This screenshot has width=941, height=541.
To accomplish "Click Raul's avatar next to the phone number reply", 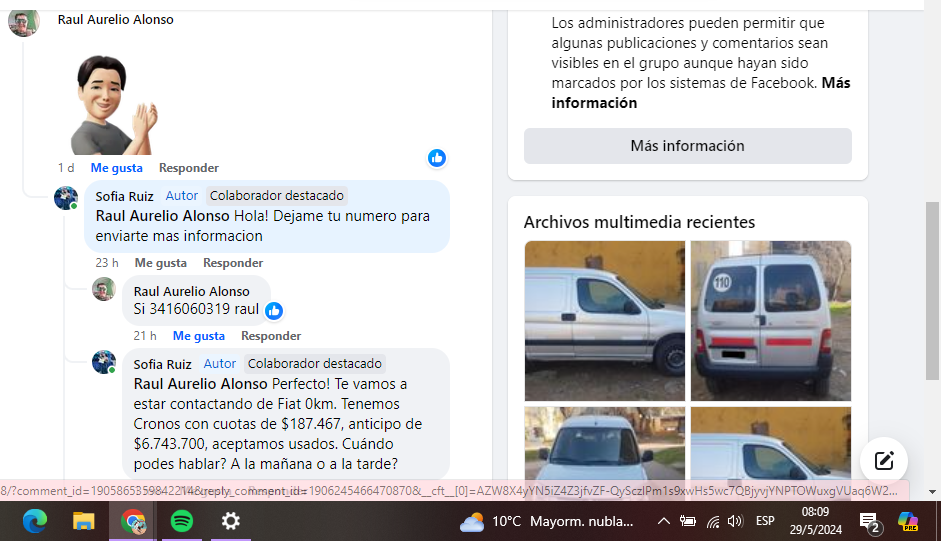I will (104, 290).
